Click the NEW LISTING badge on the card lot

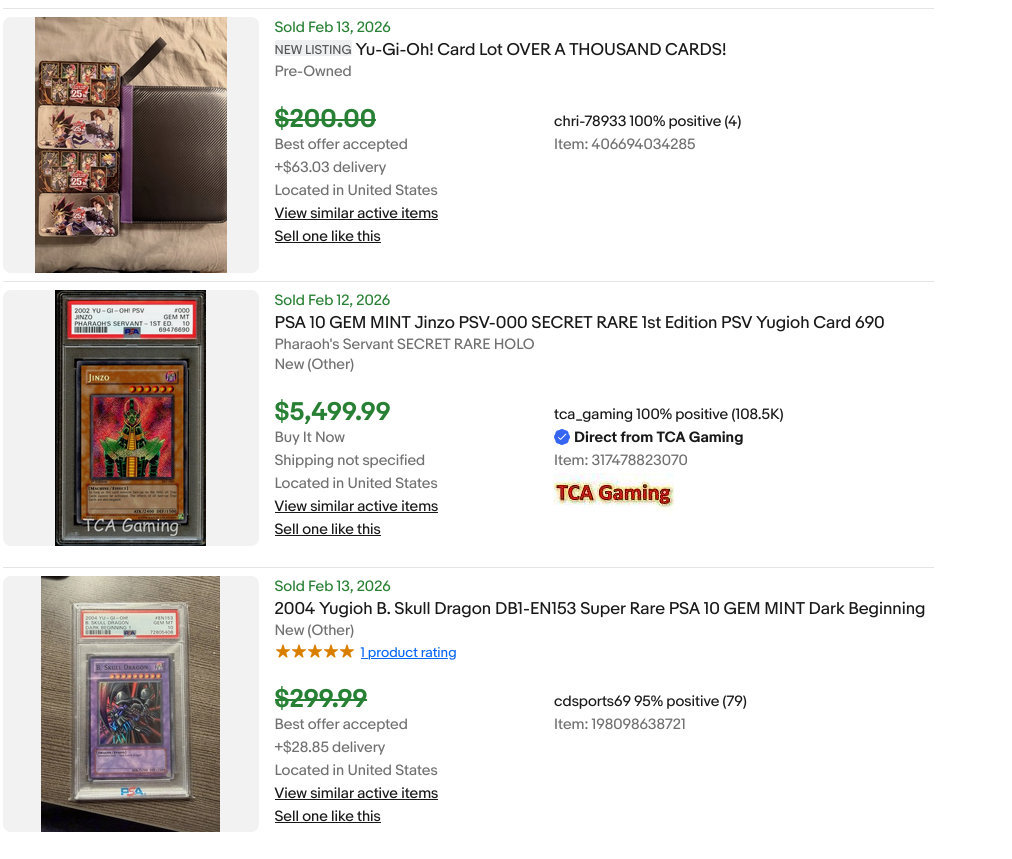313,49
